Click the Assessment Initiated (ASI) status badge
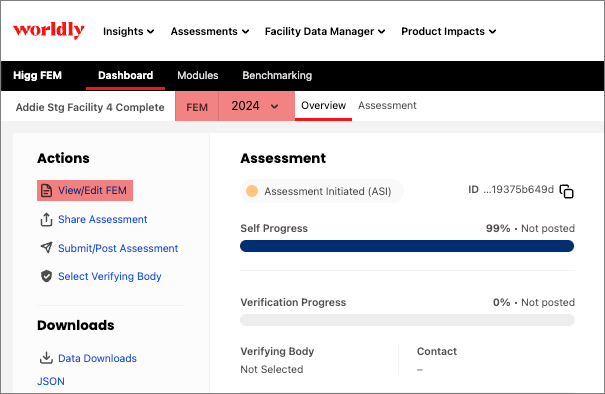This screenshot has width=605, height=394. (322, 191)
